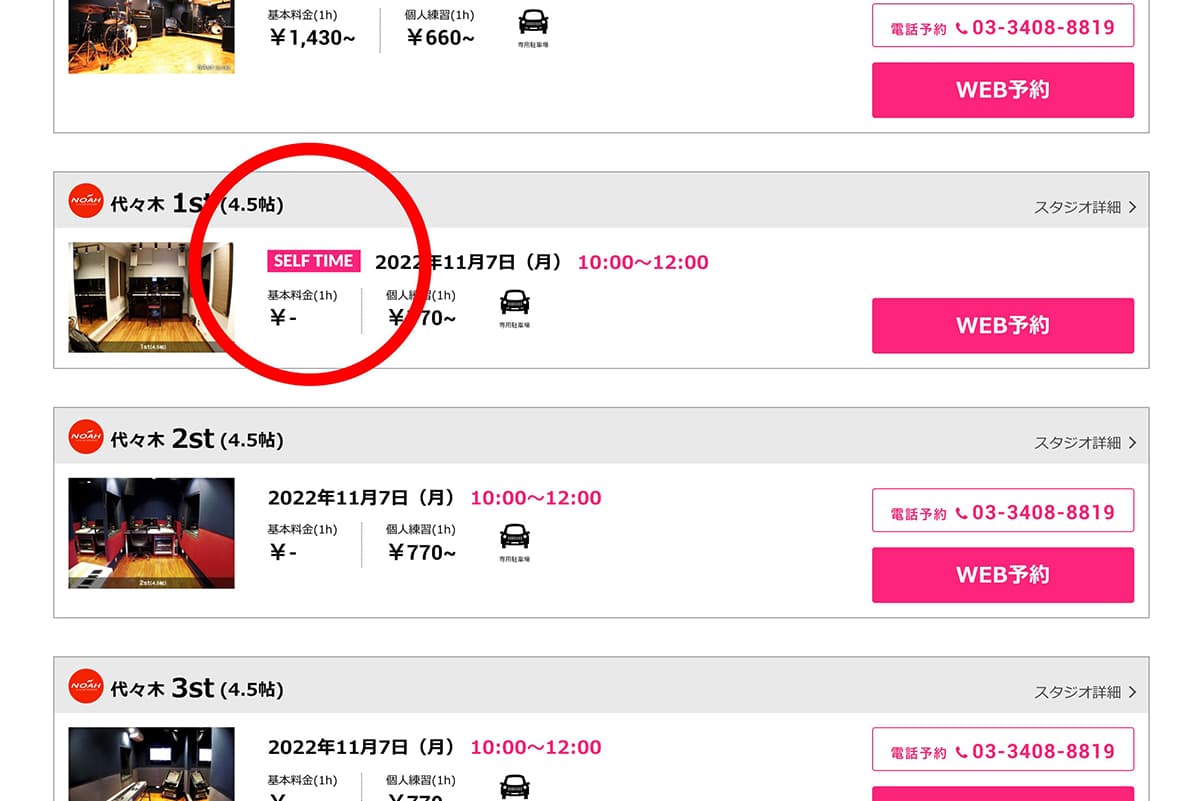This screenshot has width=1200, height=801.
Task: Click NOAH logo beside 代々木 2st
Action: [86, 437]
